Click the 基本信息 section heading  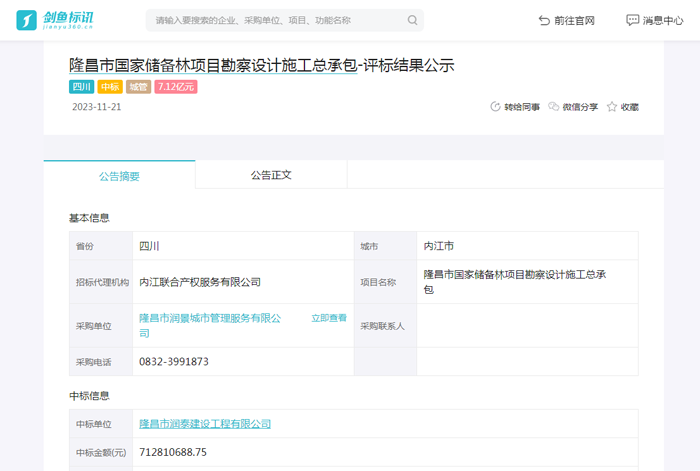(89, 218)
